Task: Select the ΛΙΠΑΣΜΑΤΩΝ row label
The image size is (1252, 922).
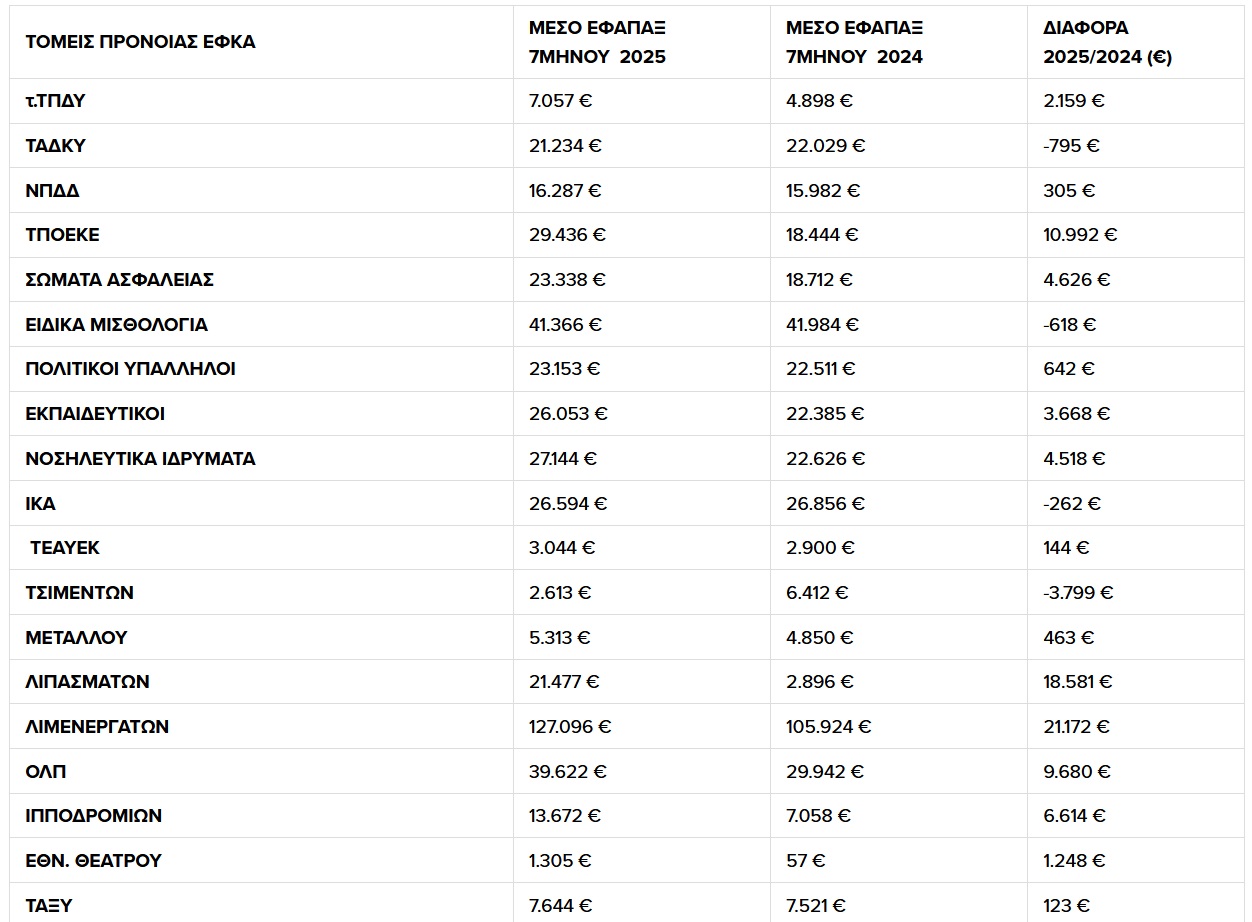Action: tap(87, 682)
